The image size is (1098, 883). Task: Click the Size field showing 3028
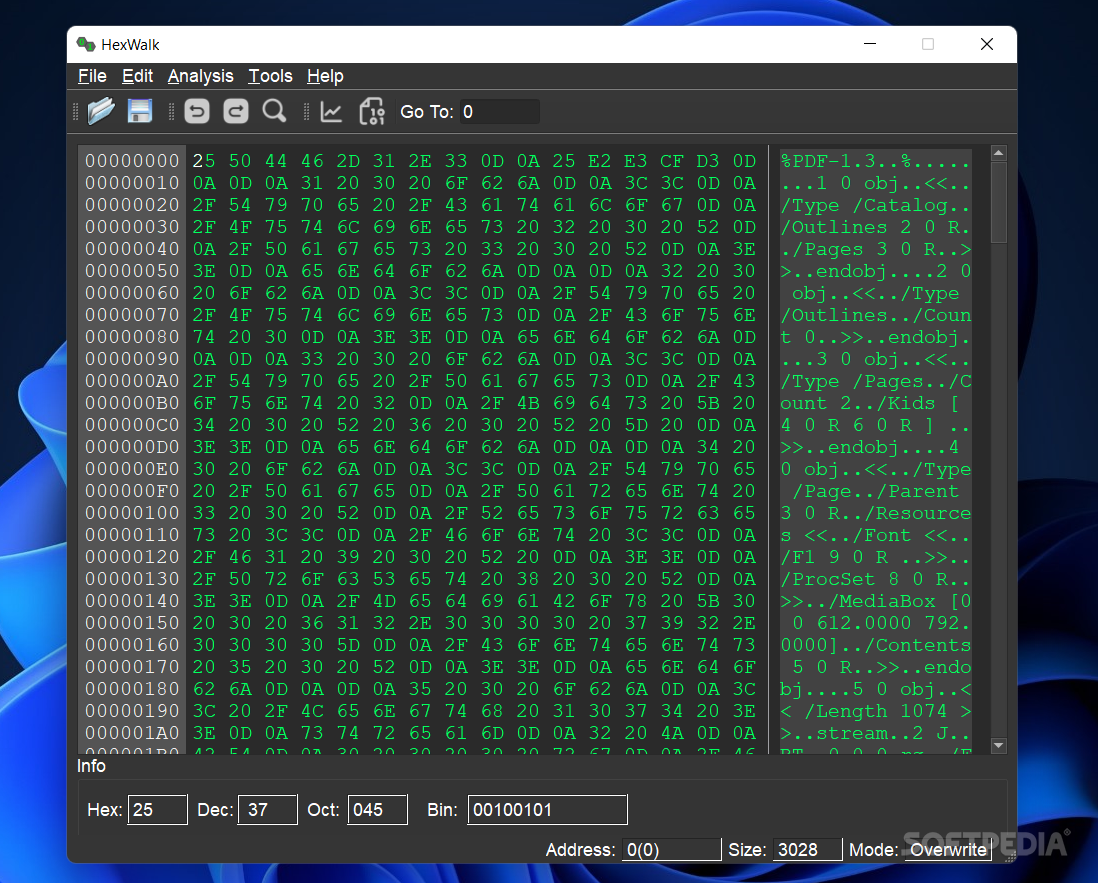pyautogui.click(x=807, y=849)
